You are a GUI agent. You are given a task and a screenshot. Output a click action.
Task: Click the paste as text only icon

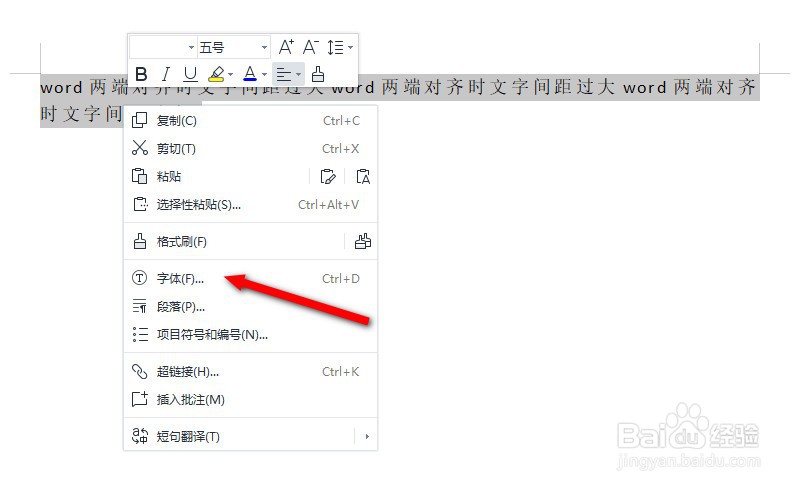363,176
